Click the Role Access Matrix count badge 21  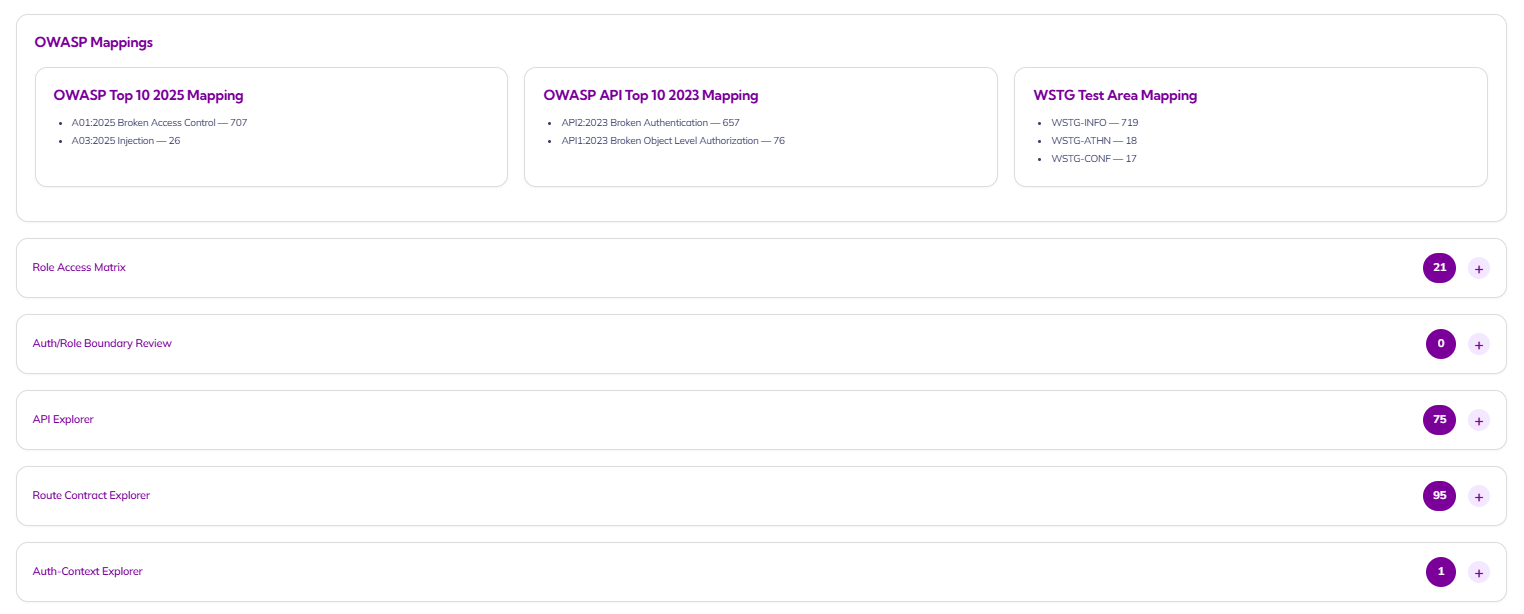[x=1439, y=268]
